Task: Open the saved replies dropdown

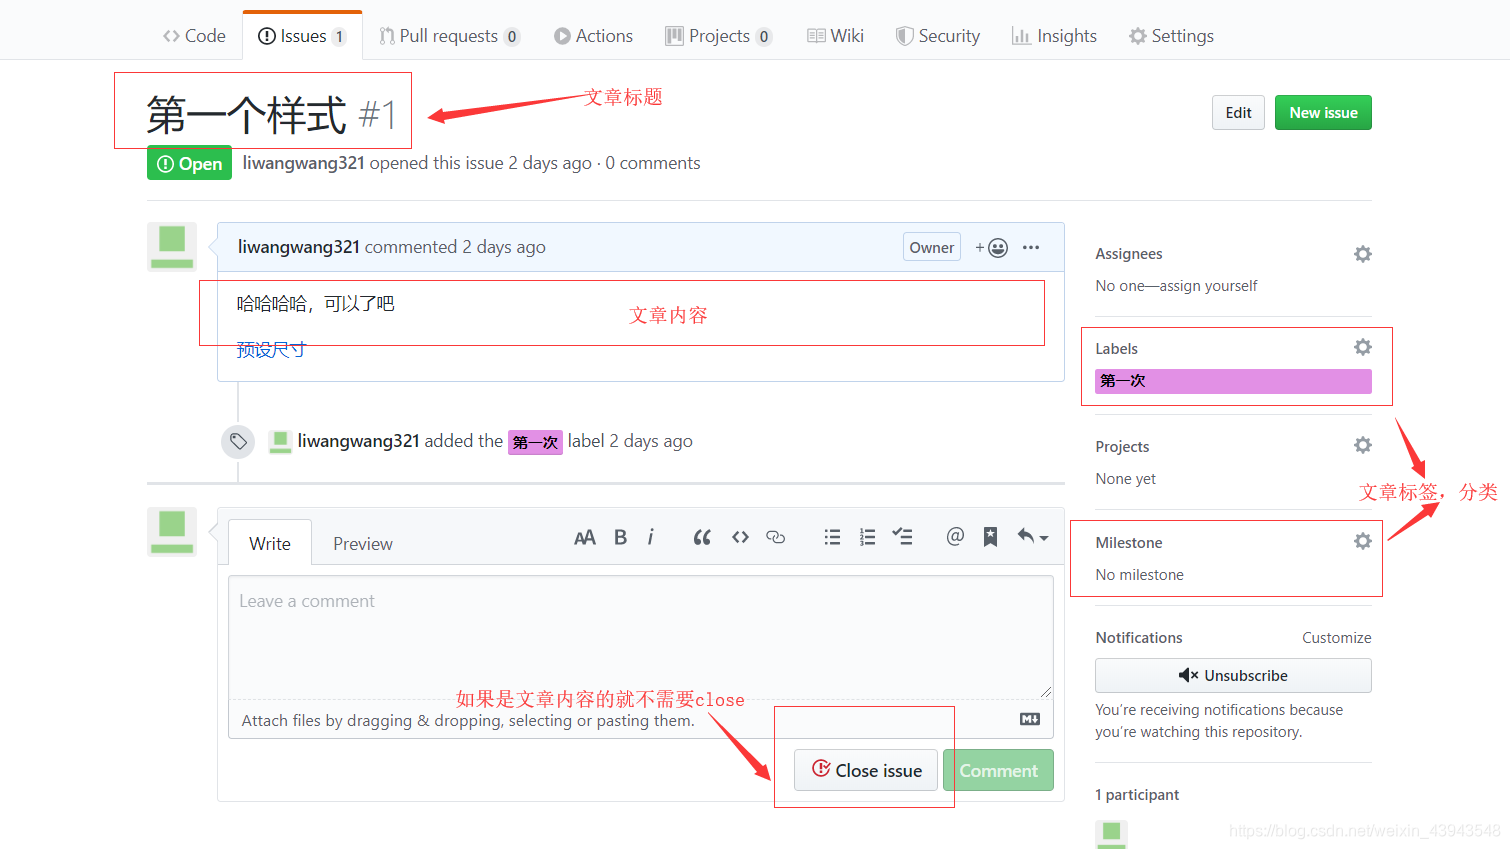Action: (1032, 537)
